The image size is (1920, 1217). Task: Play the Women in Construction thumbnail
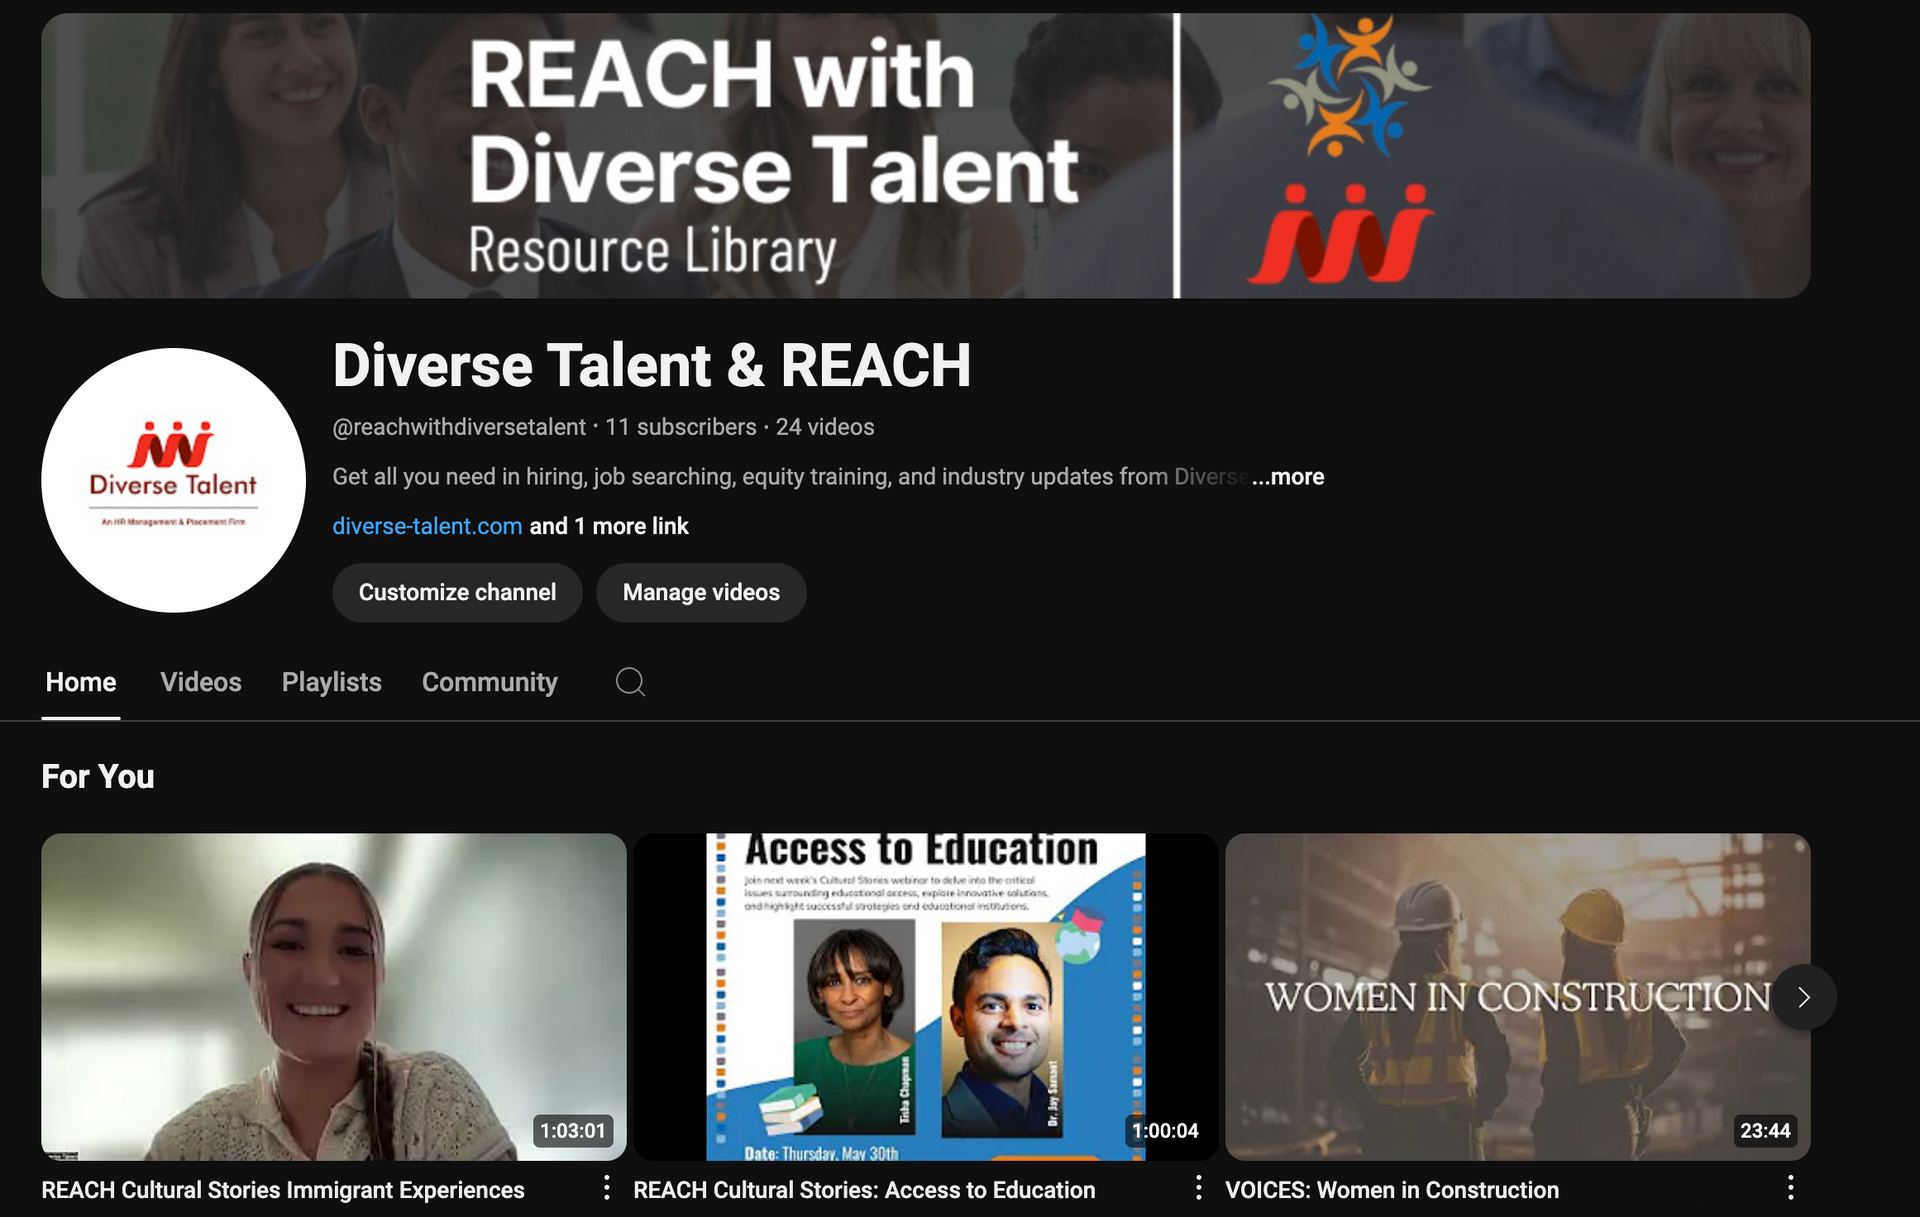(1518, 997)
